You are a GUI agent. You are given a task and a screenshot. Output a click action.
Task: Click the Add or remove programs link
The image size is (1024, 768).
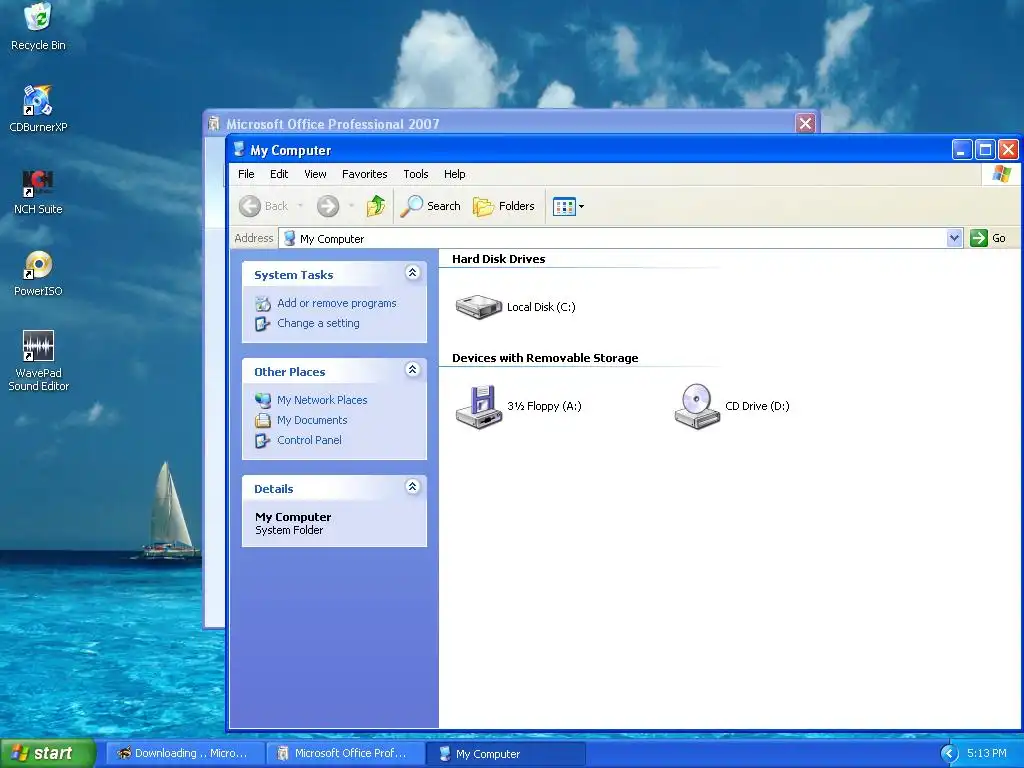(336, 303)
